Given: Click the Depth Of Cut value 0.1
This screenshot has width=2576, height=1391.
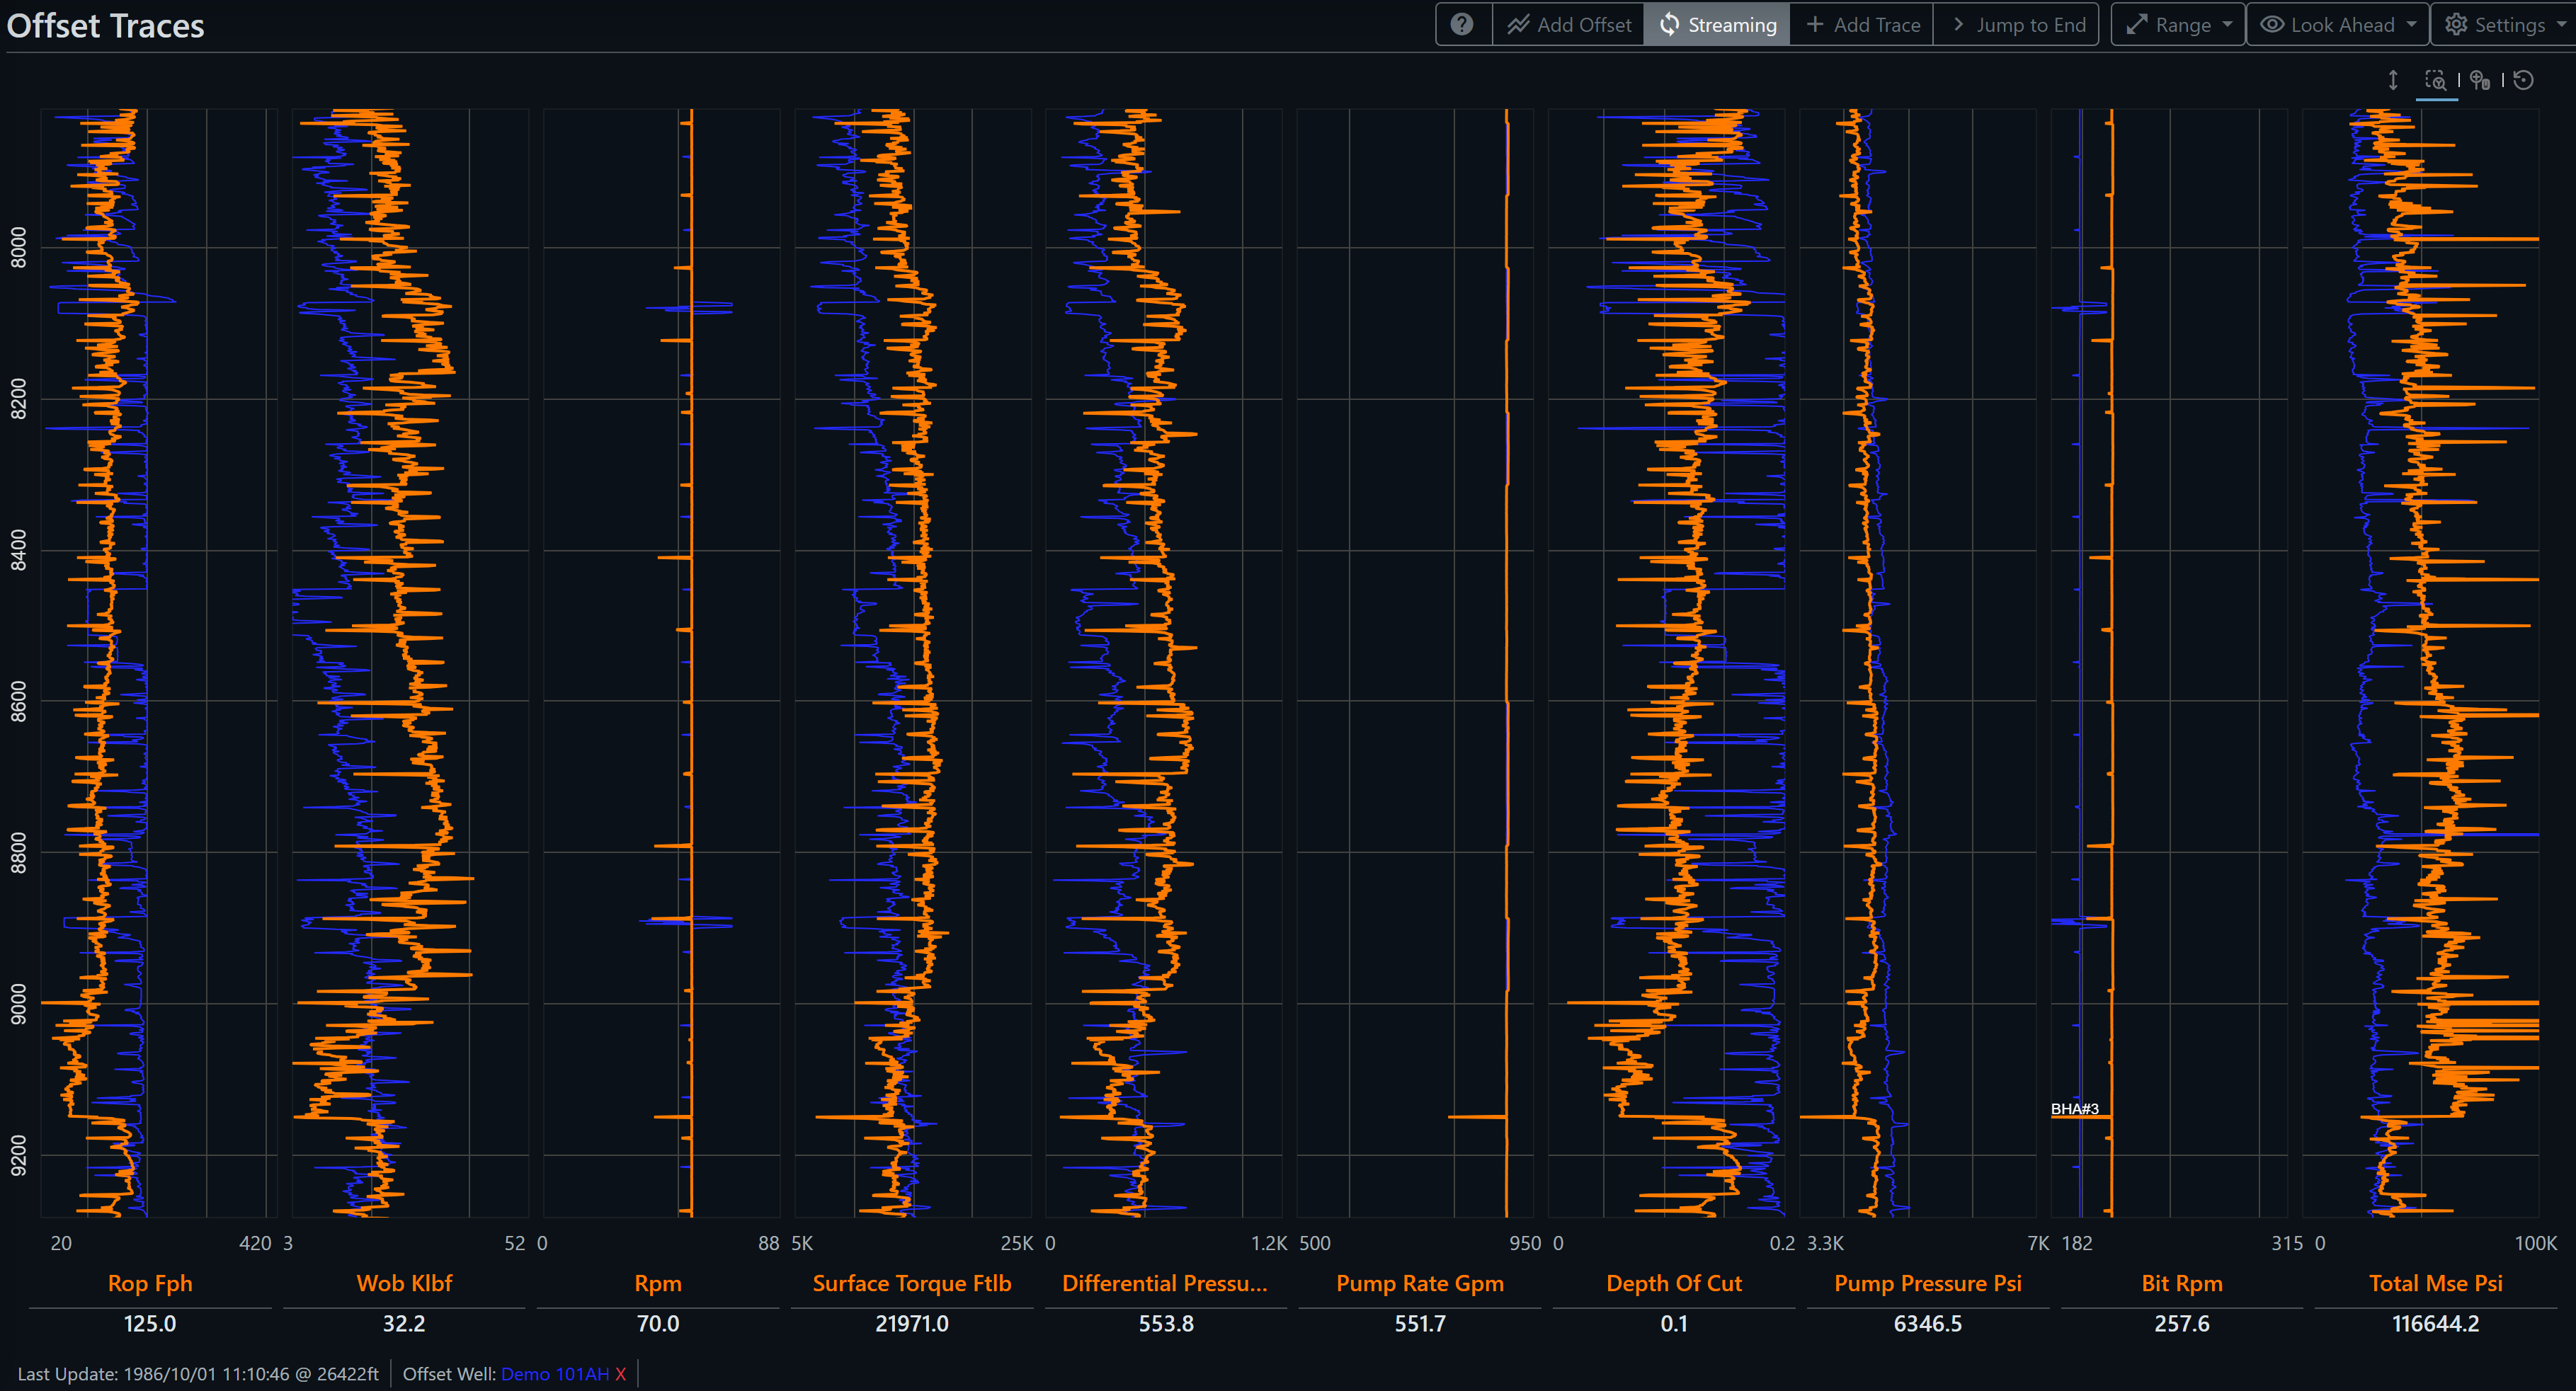Looking at the screenshot, I should 1674,1324.
